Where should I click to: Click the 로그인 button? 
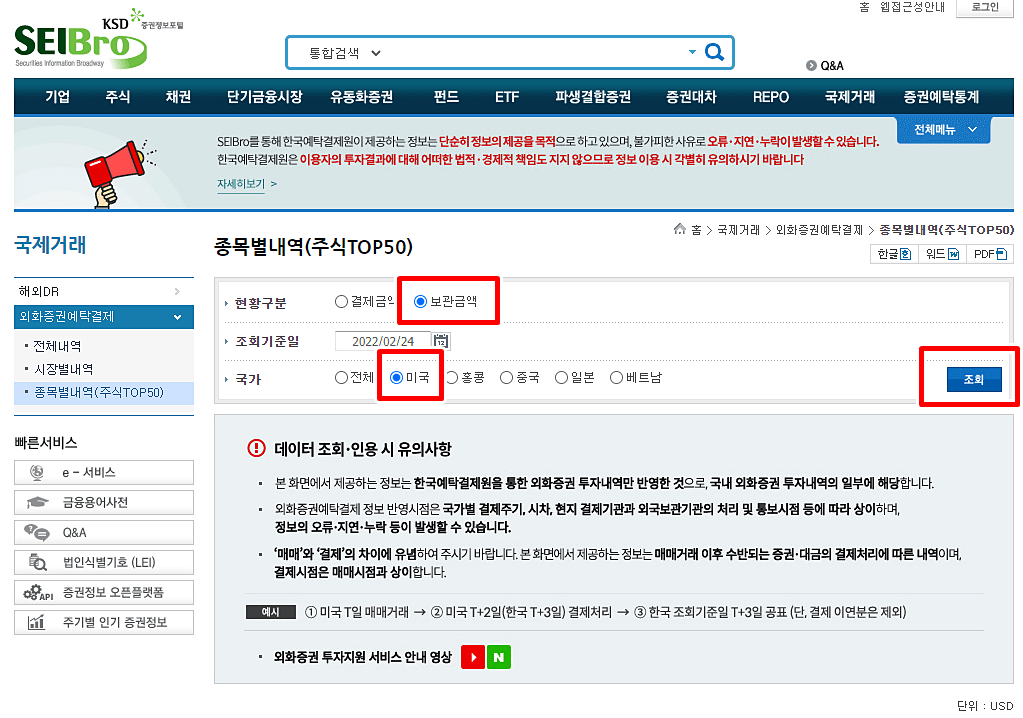point(985,7)
